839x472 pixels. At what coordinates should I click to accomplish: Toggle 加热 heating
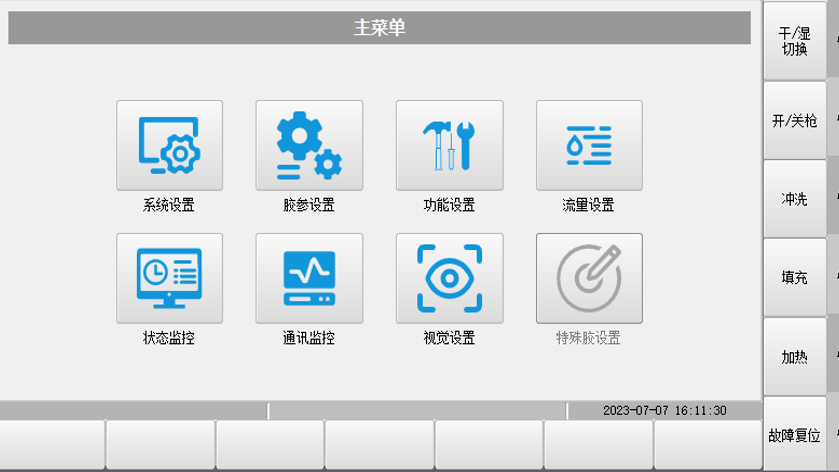(x=794, y=357)
